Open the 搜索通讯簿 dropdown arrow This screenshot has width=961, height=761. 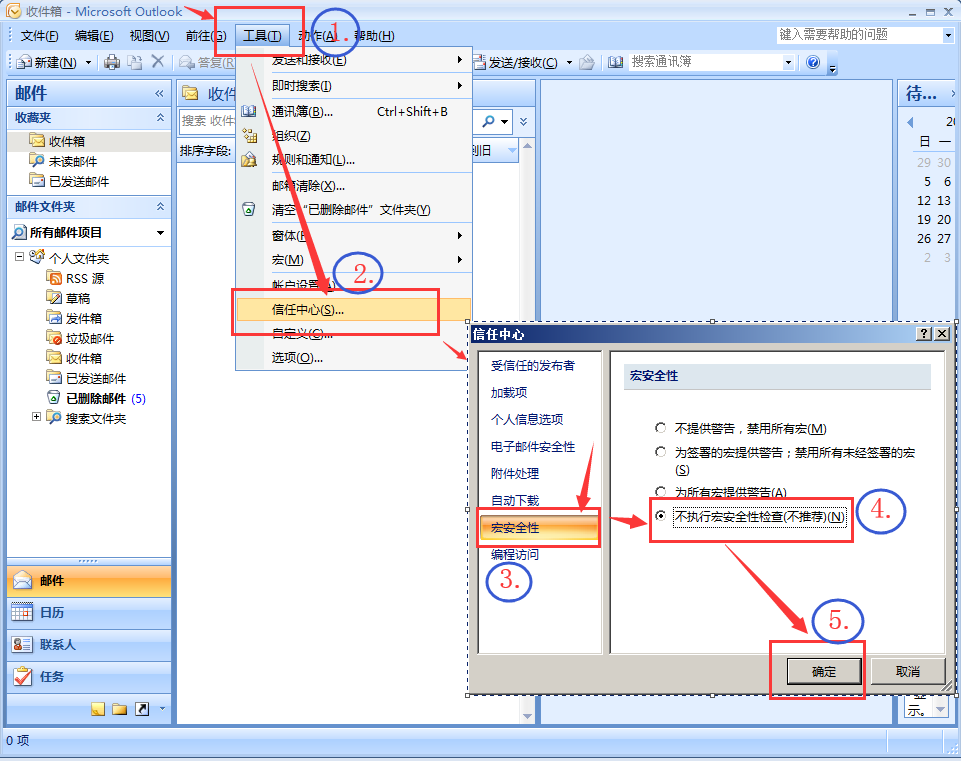coord(788,62)
